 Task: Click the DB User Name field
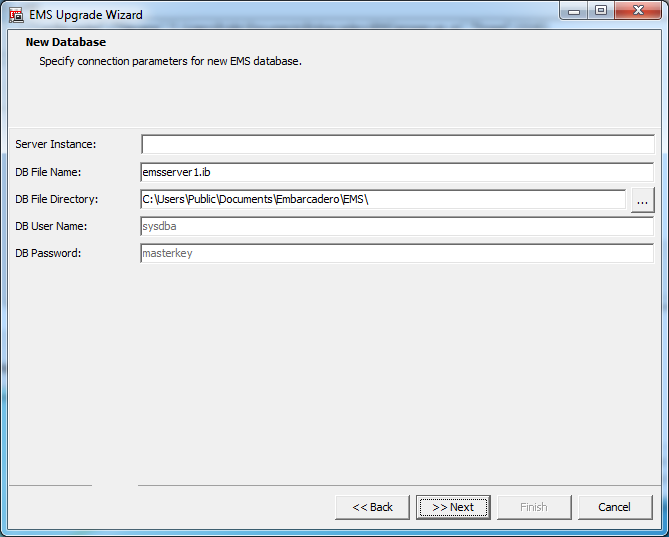397,226
